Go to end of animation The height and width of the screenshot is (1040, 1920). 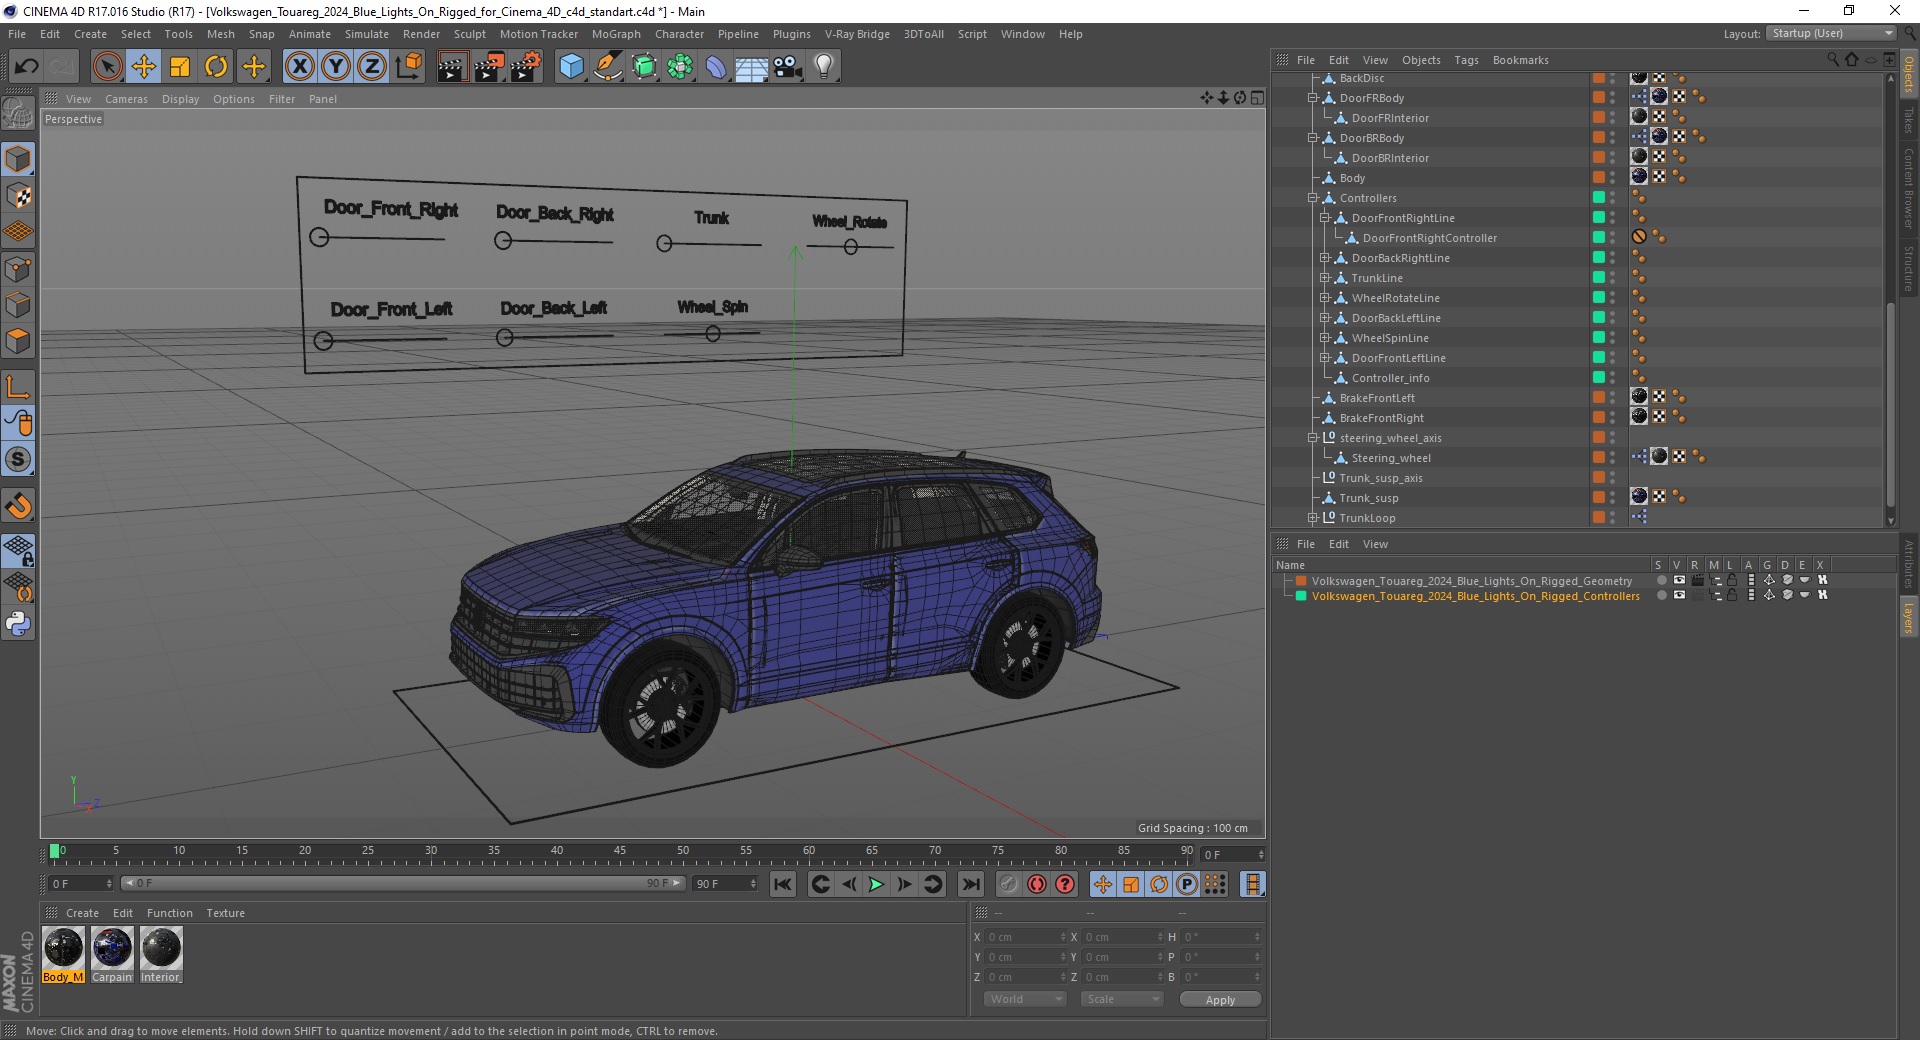pyautogui.click(x=970, y=884)
